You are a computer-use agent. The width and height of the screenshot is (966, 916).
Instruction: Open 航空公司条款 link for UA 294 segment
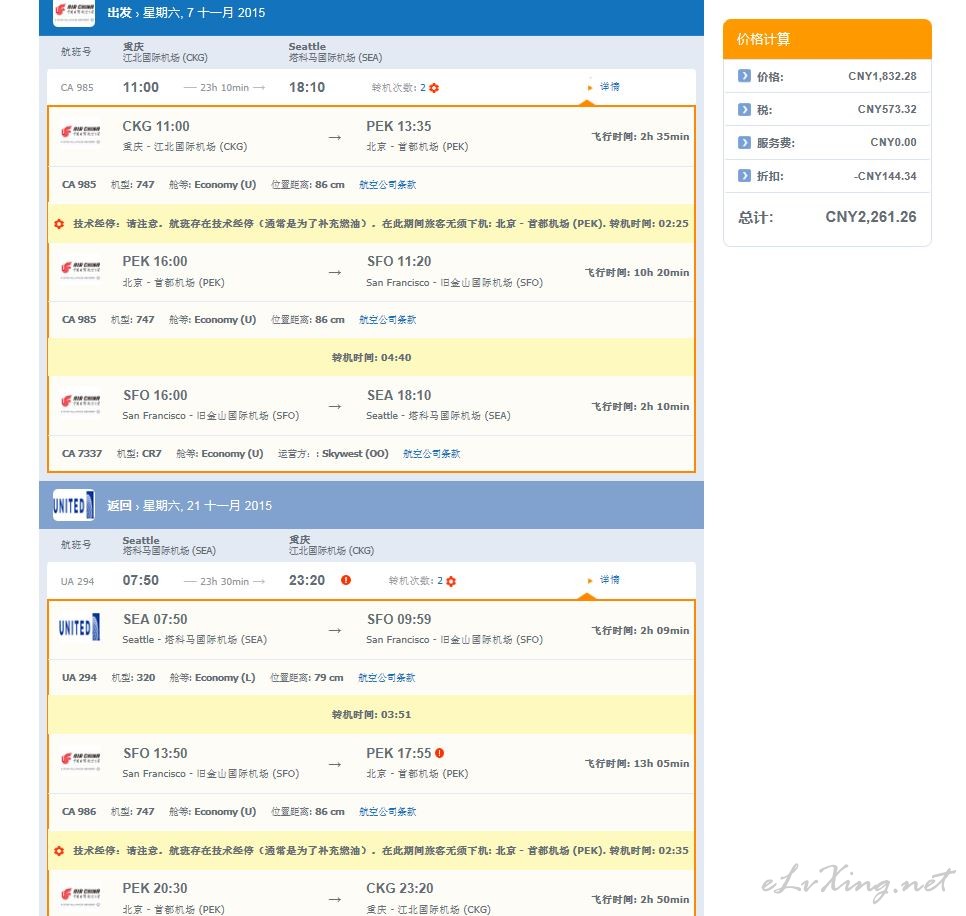(387, 678)
